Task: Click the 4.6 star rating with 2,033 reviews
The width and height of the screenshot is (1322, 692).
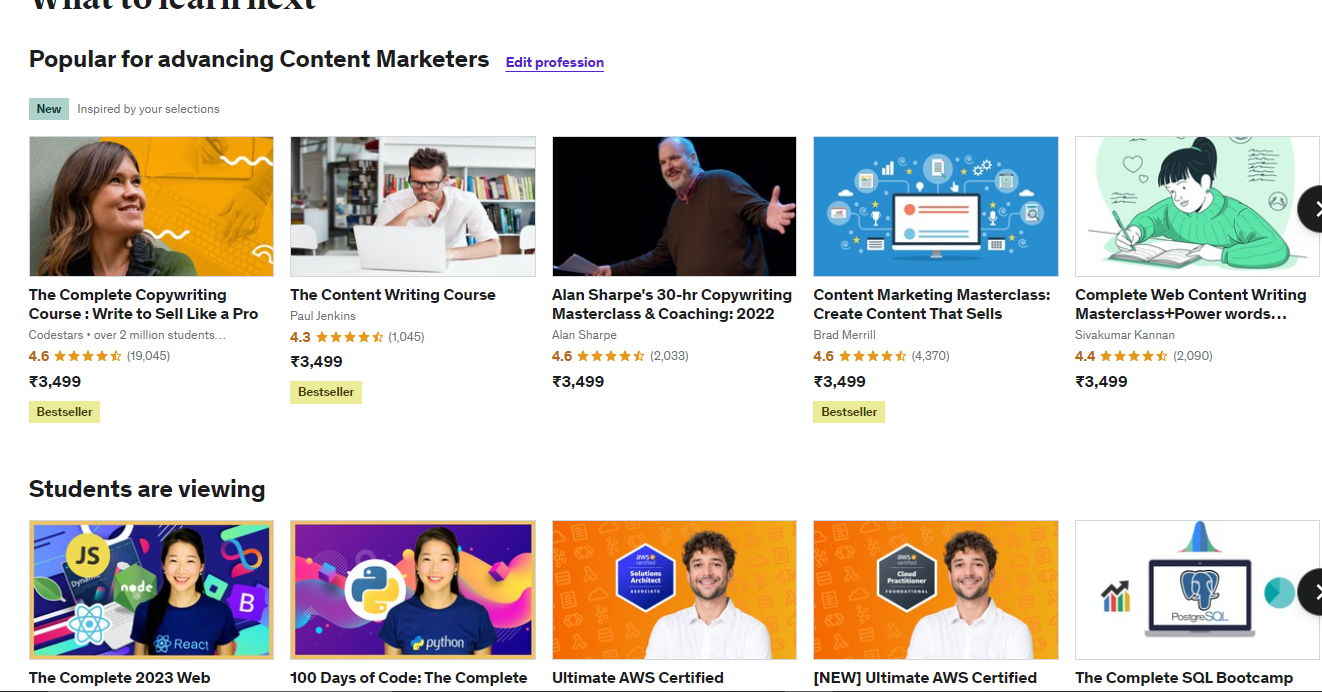Action: click(x=620, y=356)
